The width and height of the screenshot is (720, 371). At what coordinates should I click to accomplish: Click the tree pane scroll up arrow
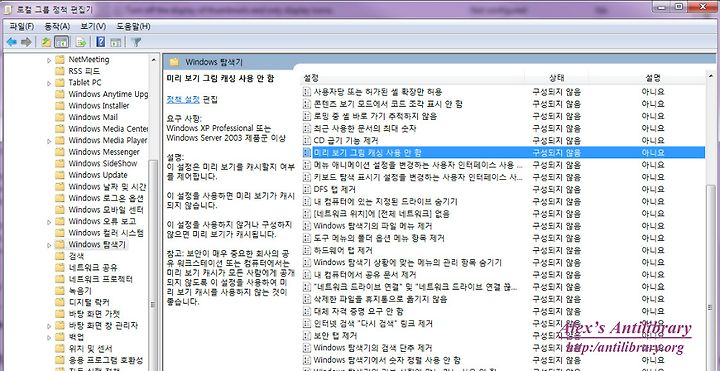pyautogui.click(x=153, y=59)
